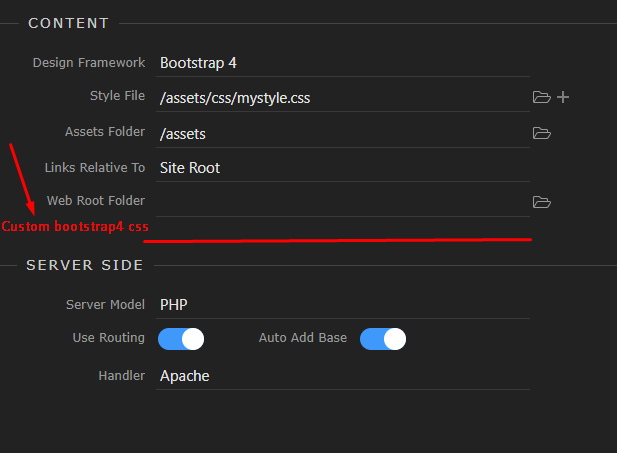Focus the /assets folder path field

click(343, 134)
